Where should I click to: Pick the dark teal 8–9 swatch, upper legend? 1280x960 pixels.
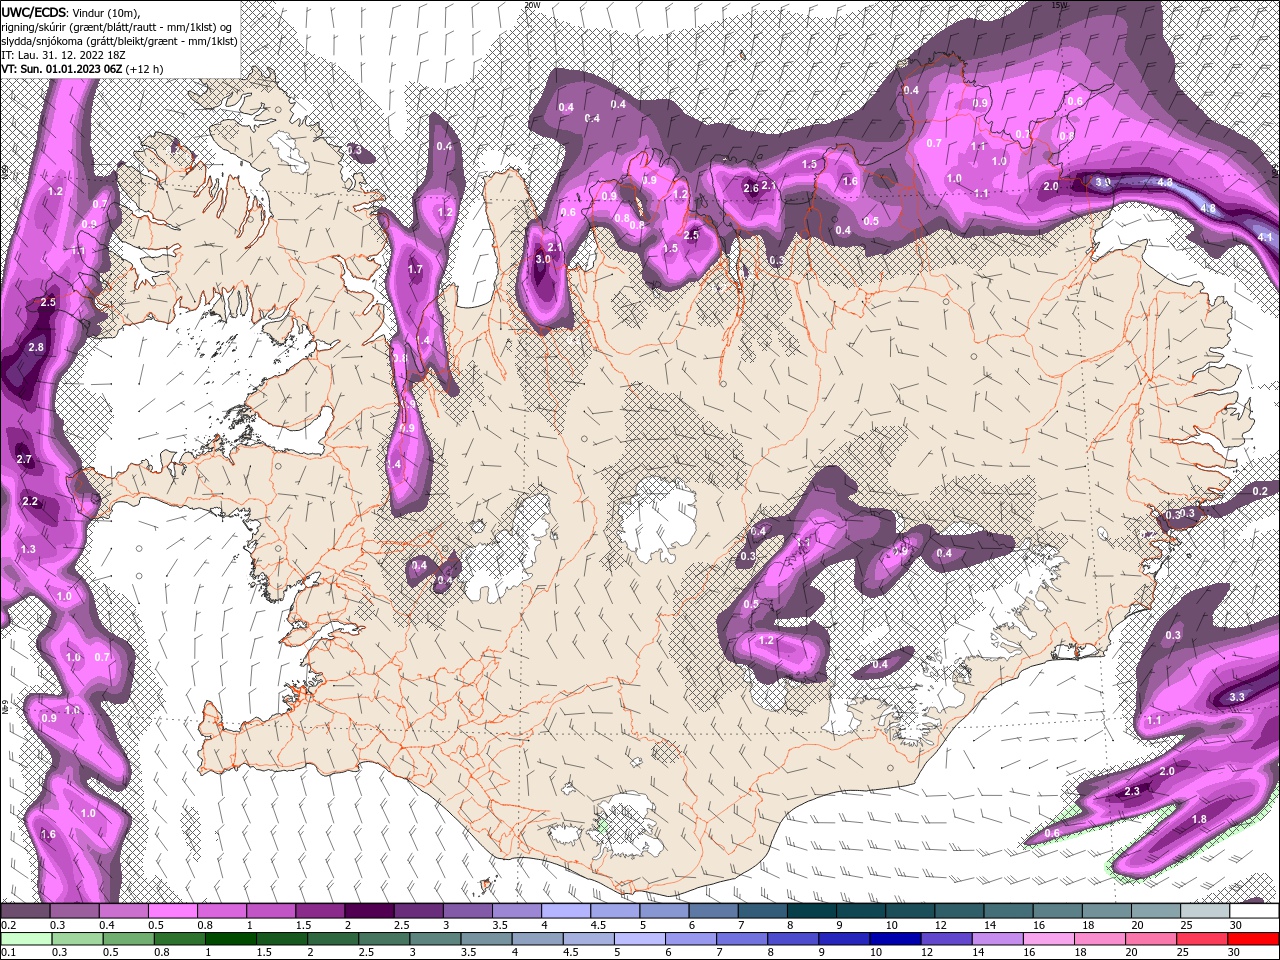click(x=812, y=911)
